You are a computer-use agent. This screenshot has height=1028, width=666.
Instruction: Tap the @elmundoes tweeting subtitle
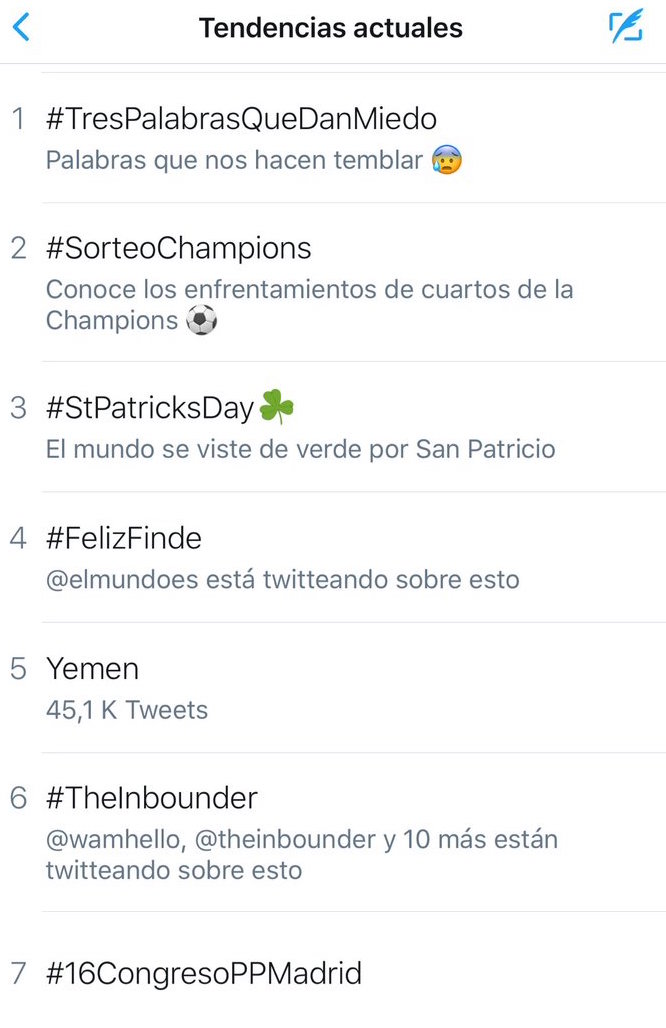[x=282, y=579]
